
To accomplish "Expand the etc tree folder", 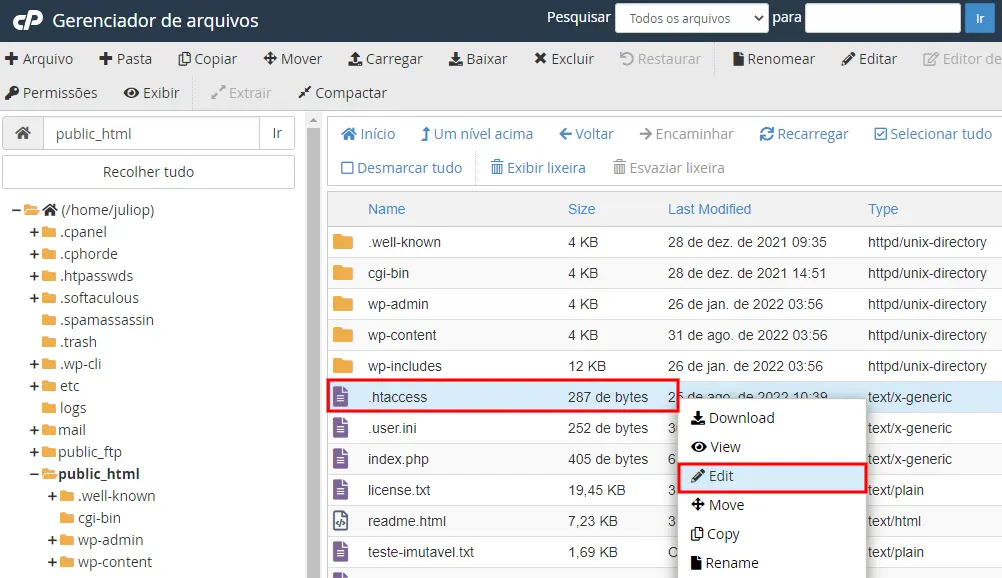I will (35, 386).
